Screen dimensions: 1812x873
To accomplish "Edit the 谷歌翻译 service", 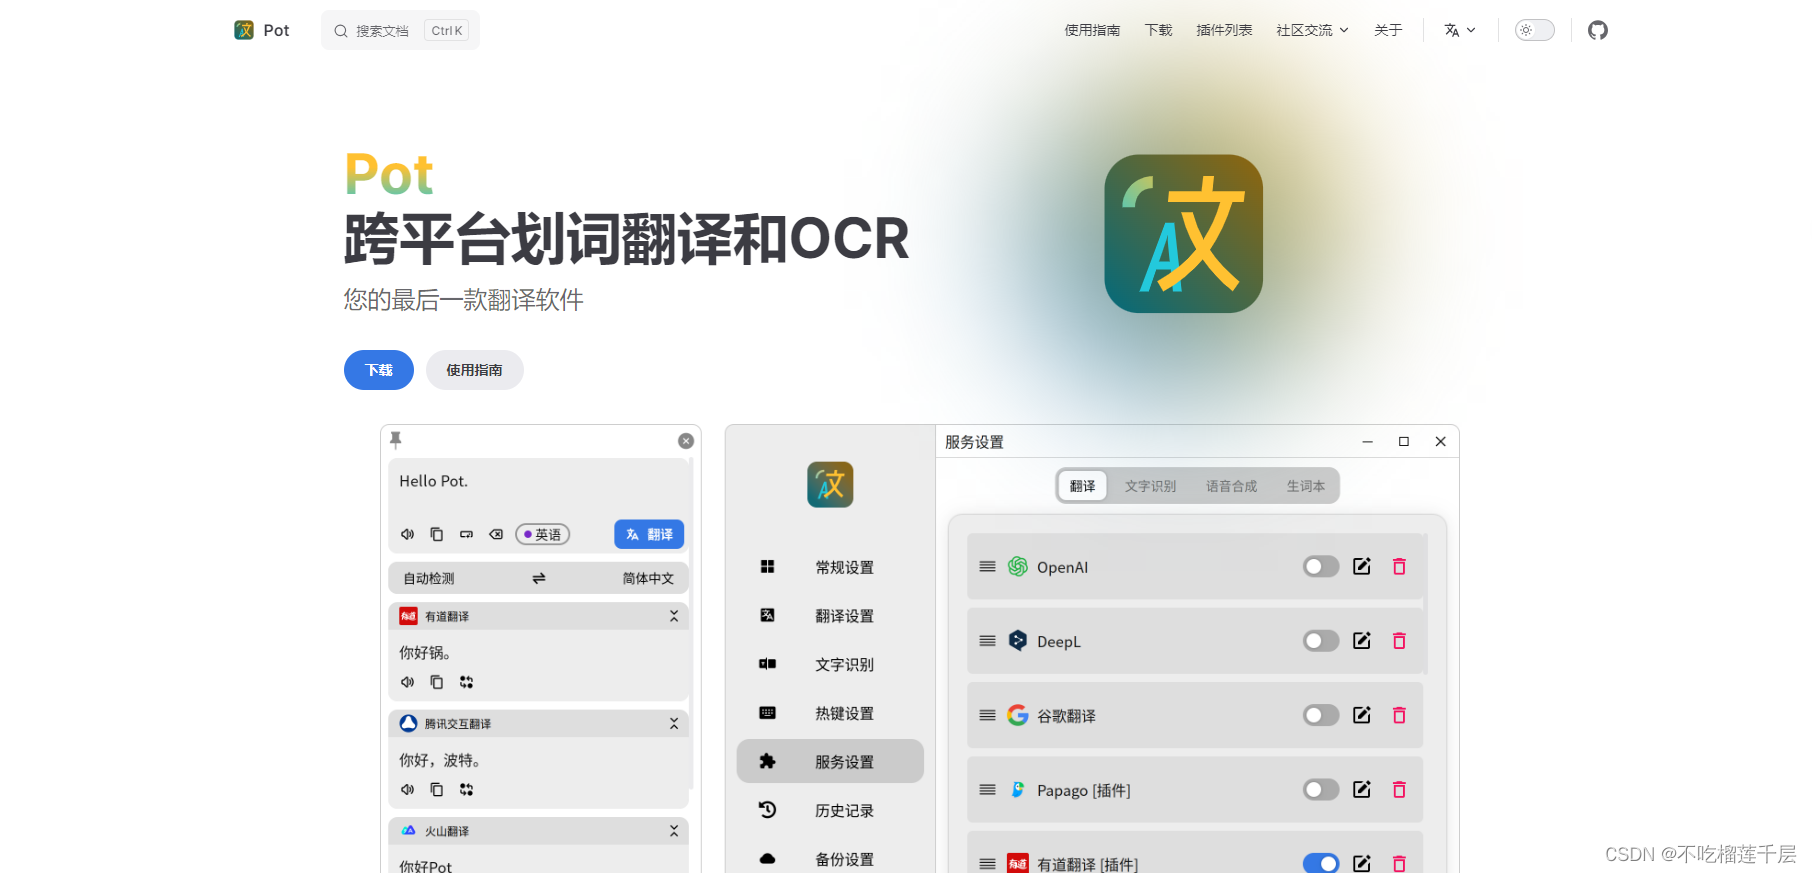I will click(1362, 714).
